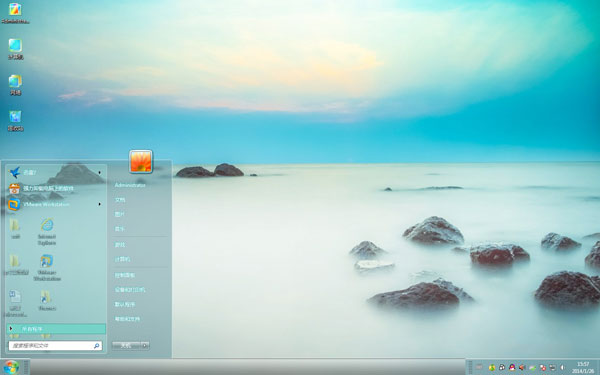Image resolution: width=600 pixels, height=375 pixels.
Task: Select the Administrator desktop icon
Action: tap(15, 13)
